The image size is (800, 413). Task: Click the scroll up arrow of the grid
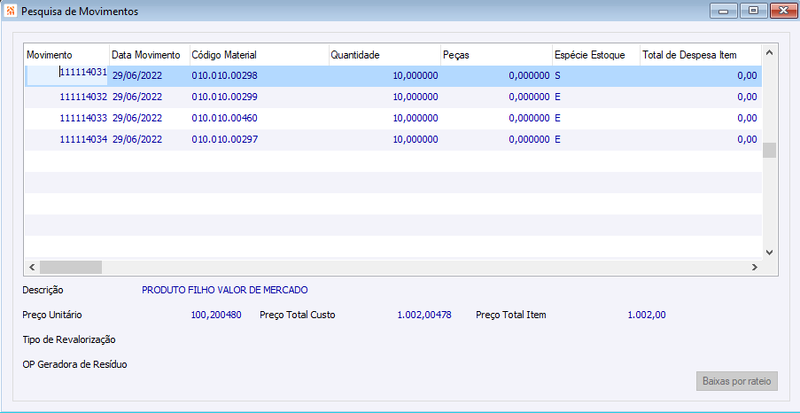click(x=770, y=53)
